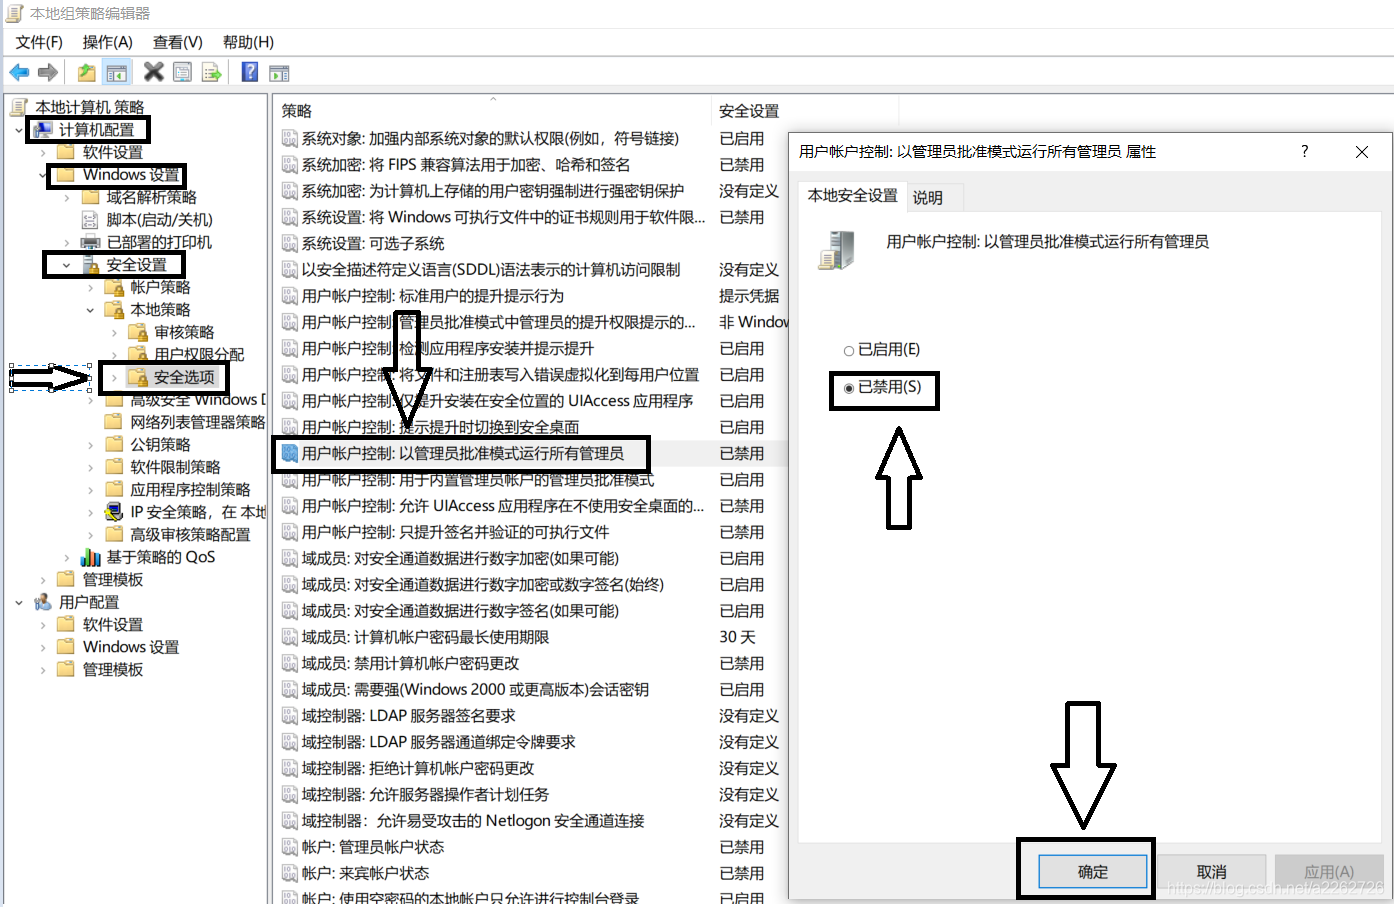Click the Forward arrow in toolbar

point(47,72)
